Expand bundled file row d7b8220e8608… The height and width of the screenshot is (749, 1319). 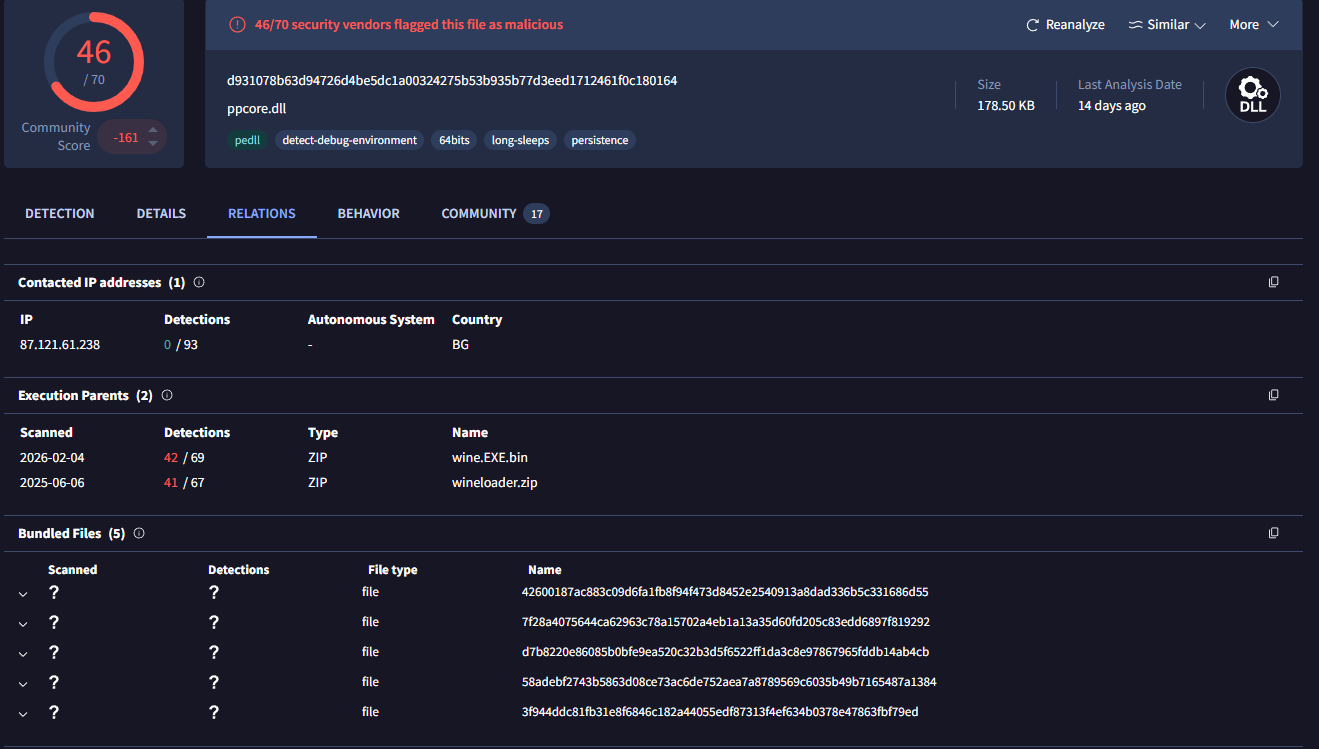click(x=23, y=653)
